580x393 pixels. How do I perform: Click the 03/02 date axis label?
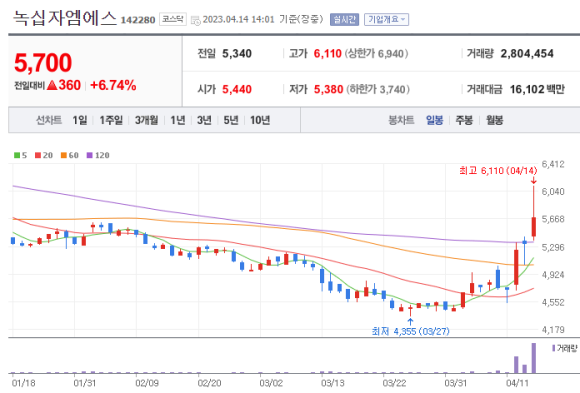click(271, 383)
